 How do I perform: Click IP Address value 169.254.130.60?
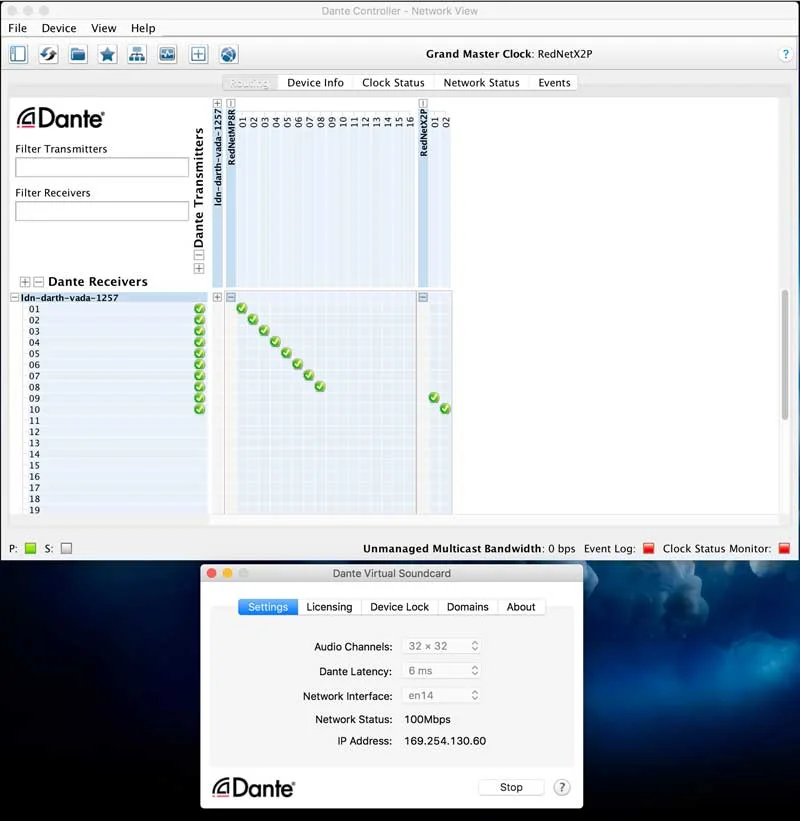(x=445, y=741)
